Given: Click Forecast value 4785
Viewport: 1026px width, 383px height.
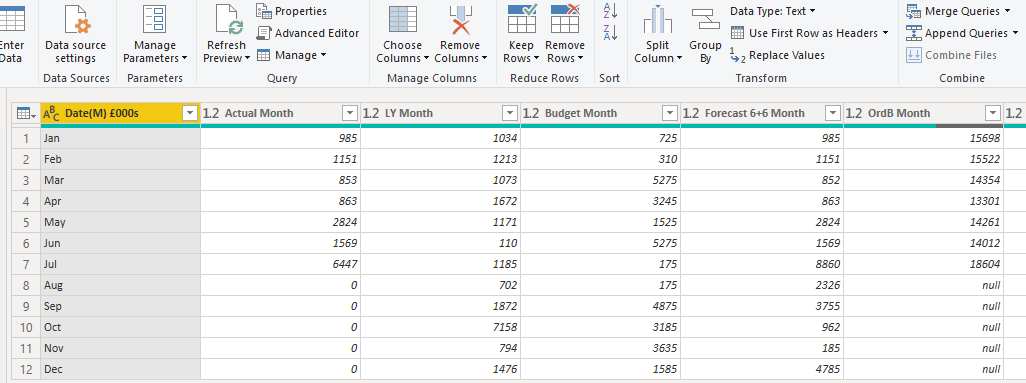Looking at the screenshot, I should pyautogui.click(x=762, y=369).
